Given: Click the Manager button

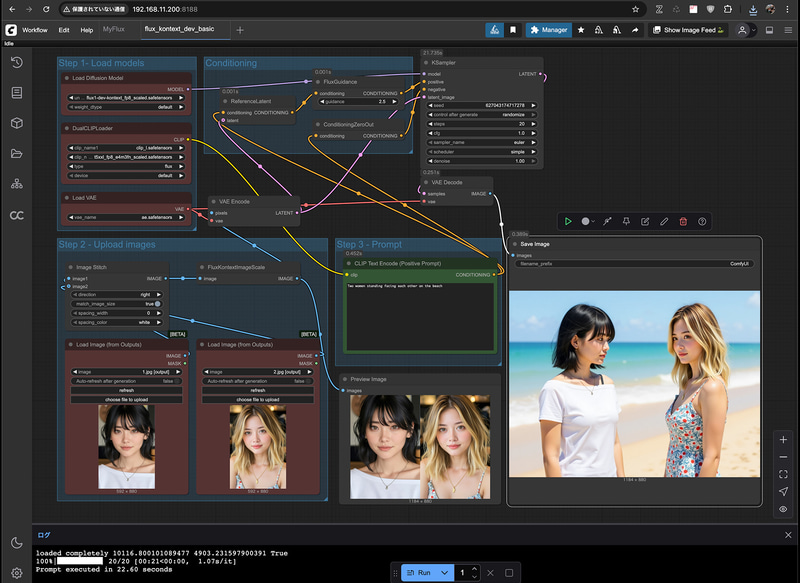Looking at the screenshot, I should click(549, 30).
